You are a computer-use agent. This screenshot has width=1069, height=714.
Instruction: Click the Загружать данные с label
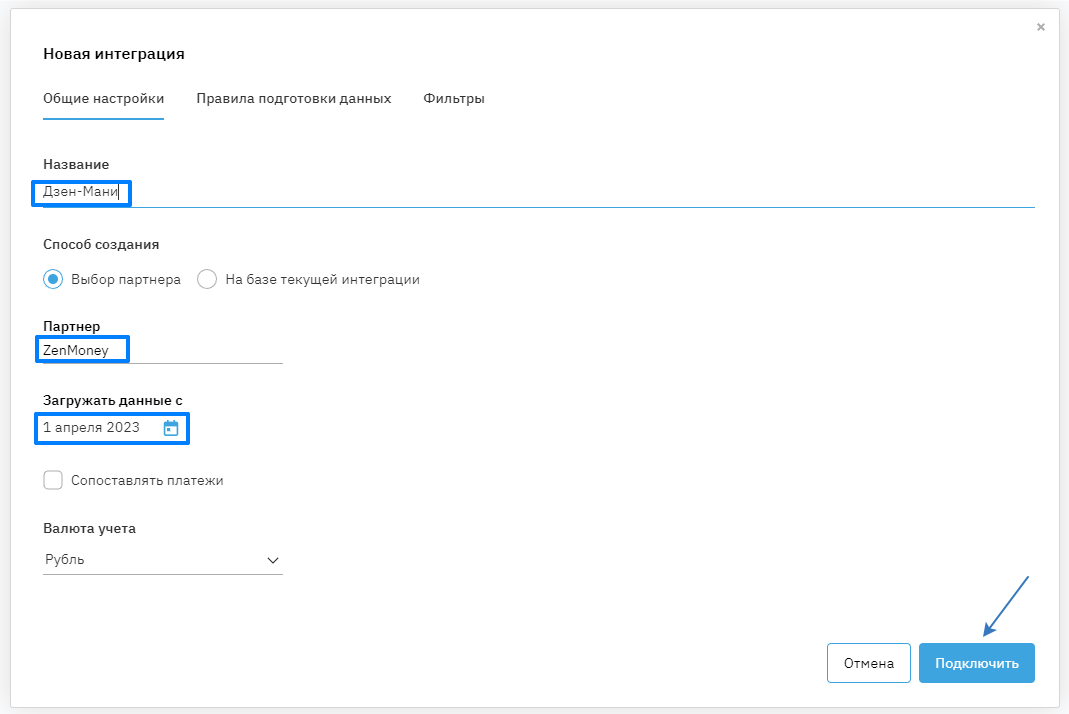tap(113, 400)
